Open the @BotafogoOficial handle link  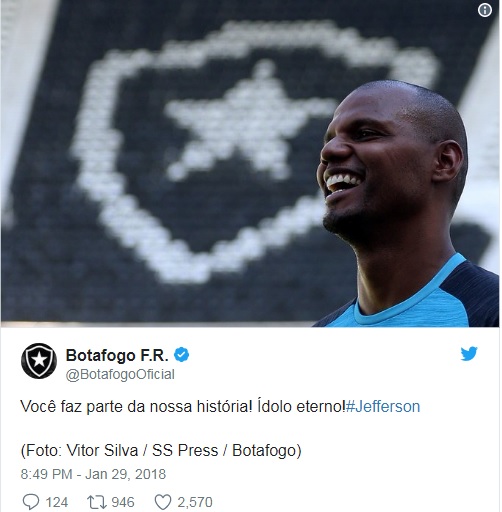[x=120, y=374]
